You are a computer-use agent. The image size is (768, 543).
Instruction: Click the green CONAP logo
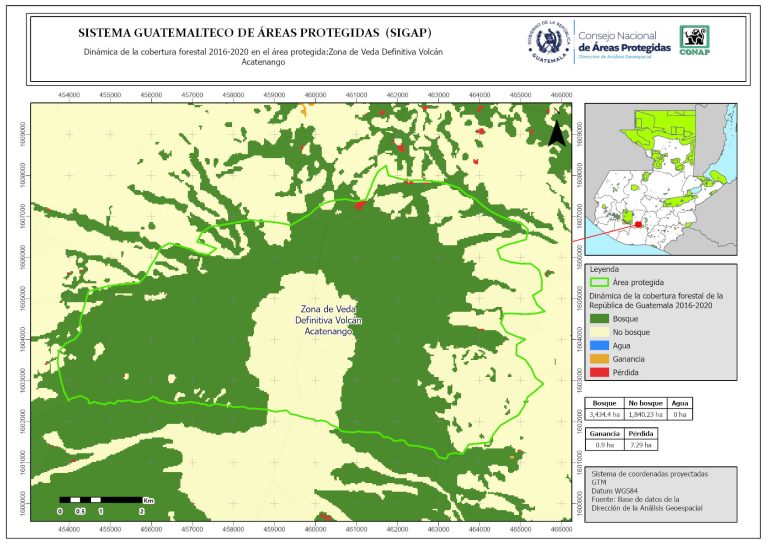click(696, 39)
